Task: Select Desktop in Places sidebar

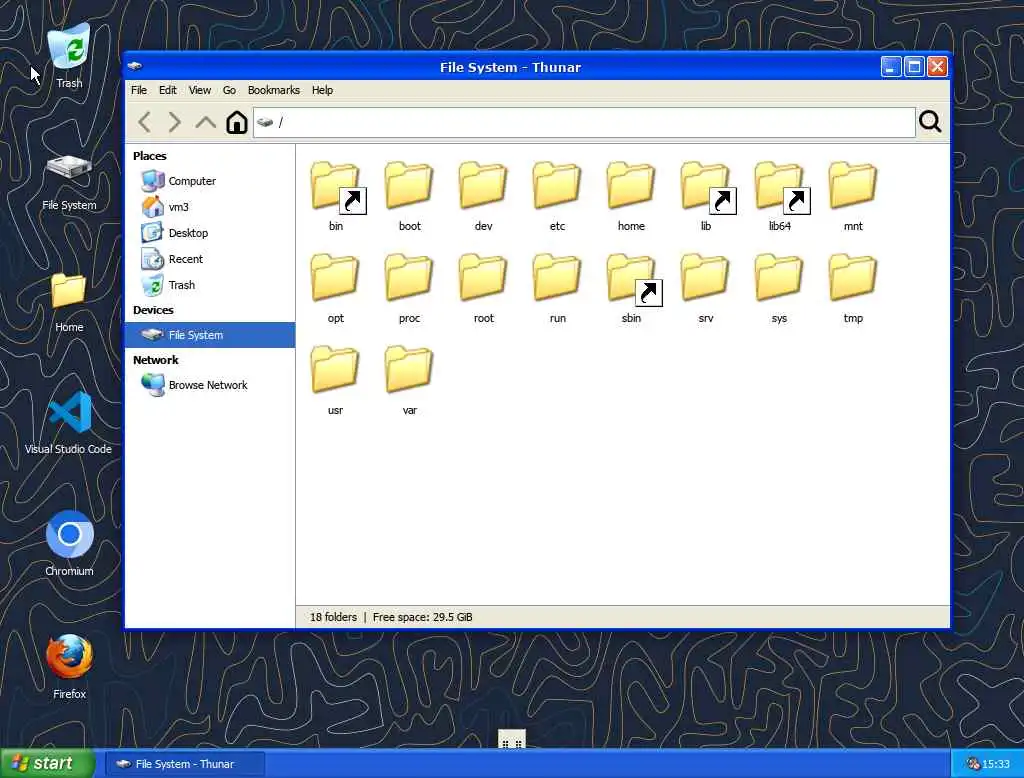Action: (x=210, y=233)
